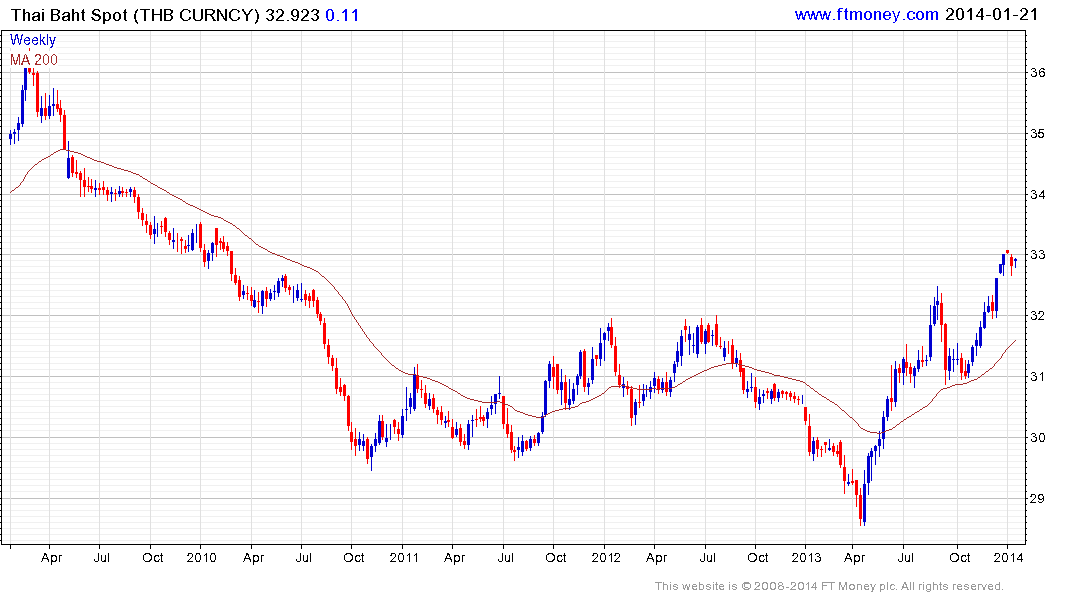Click the 'MA 200' indicator label
Screen dimensions: 1075x600
(34, 60)
